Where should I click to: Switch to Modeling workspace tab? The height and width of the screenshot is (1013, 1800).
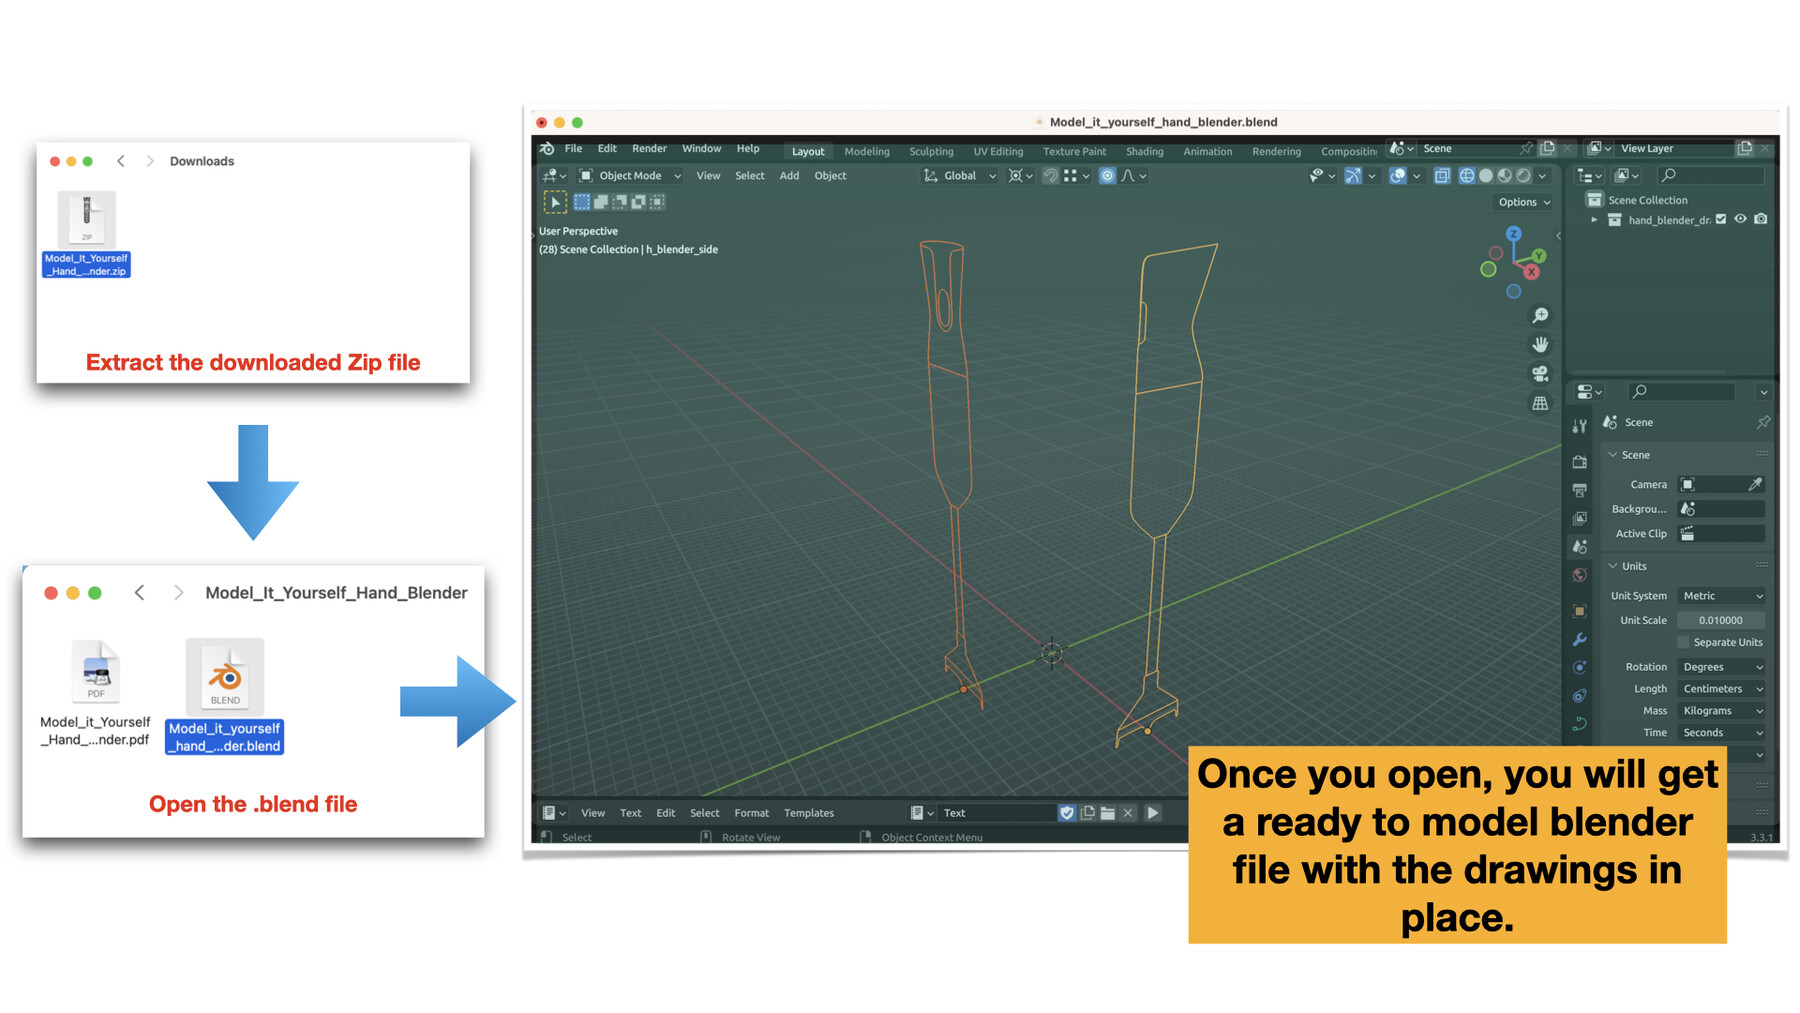point(866,152)
